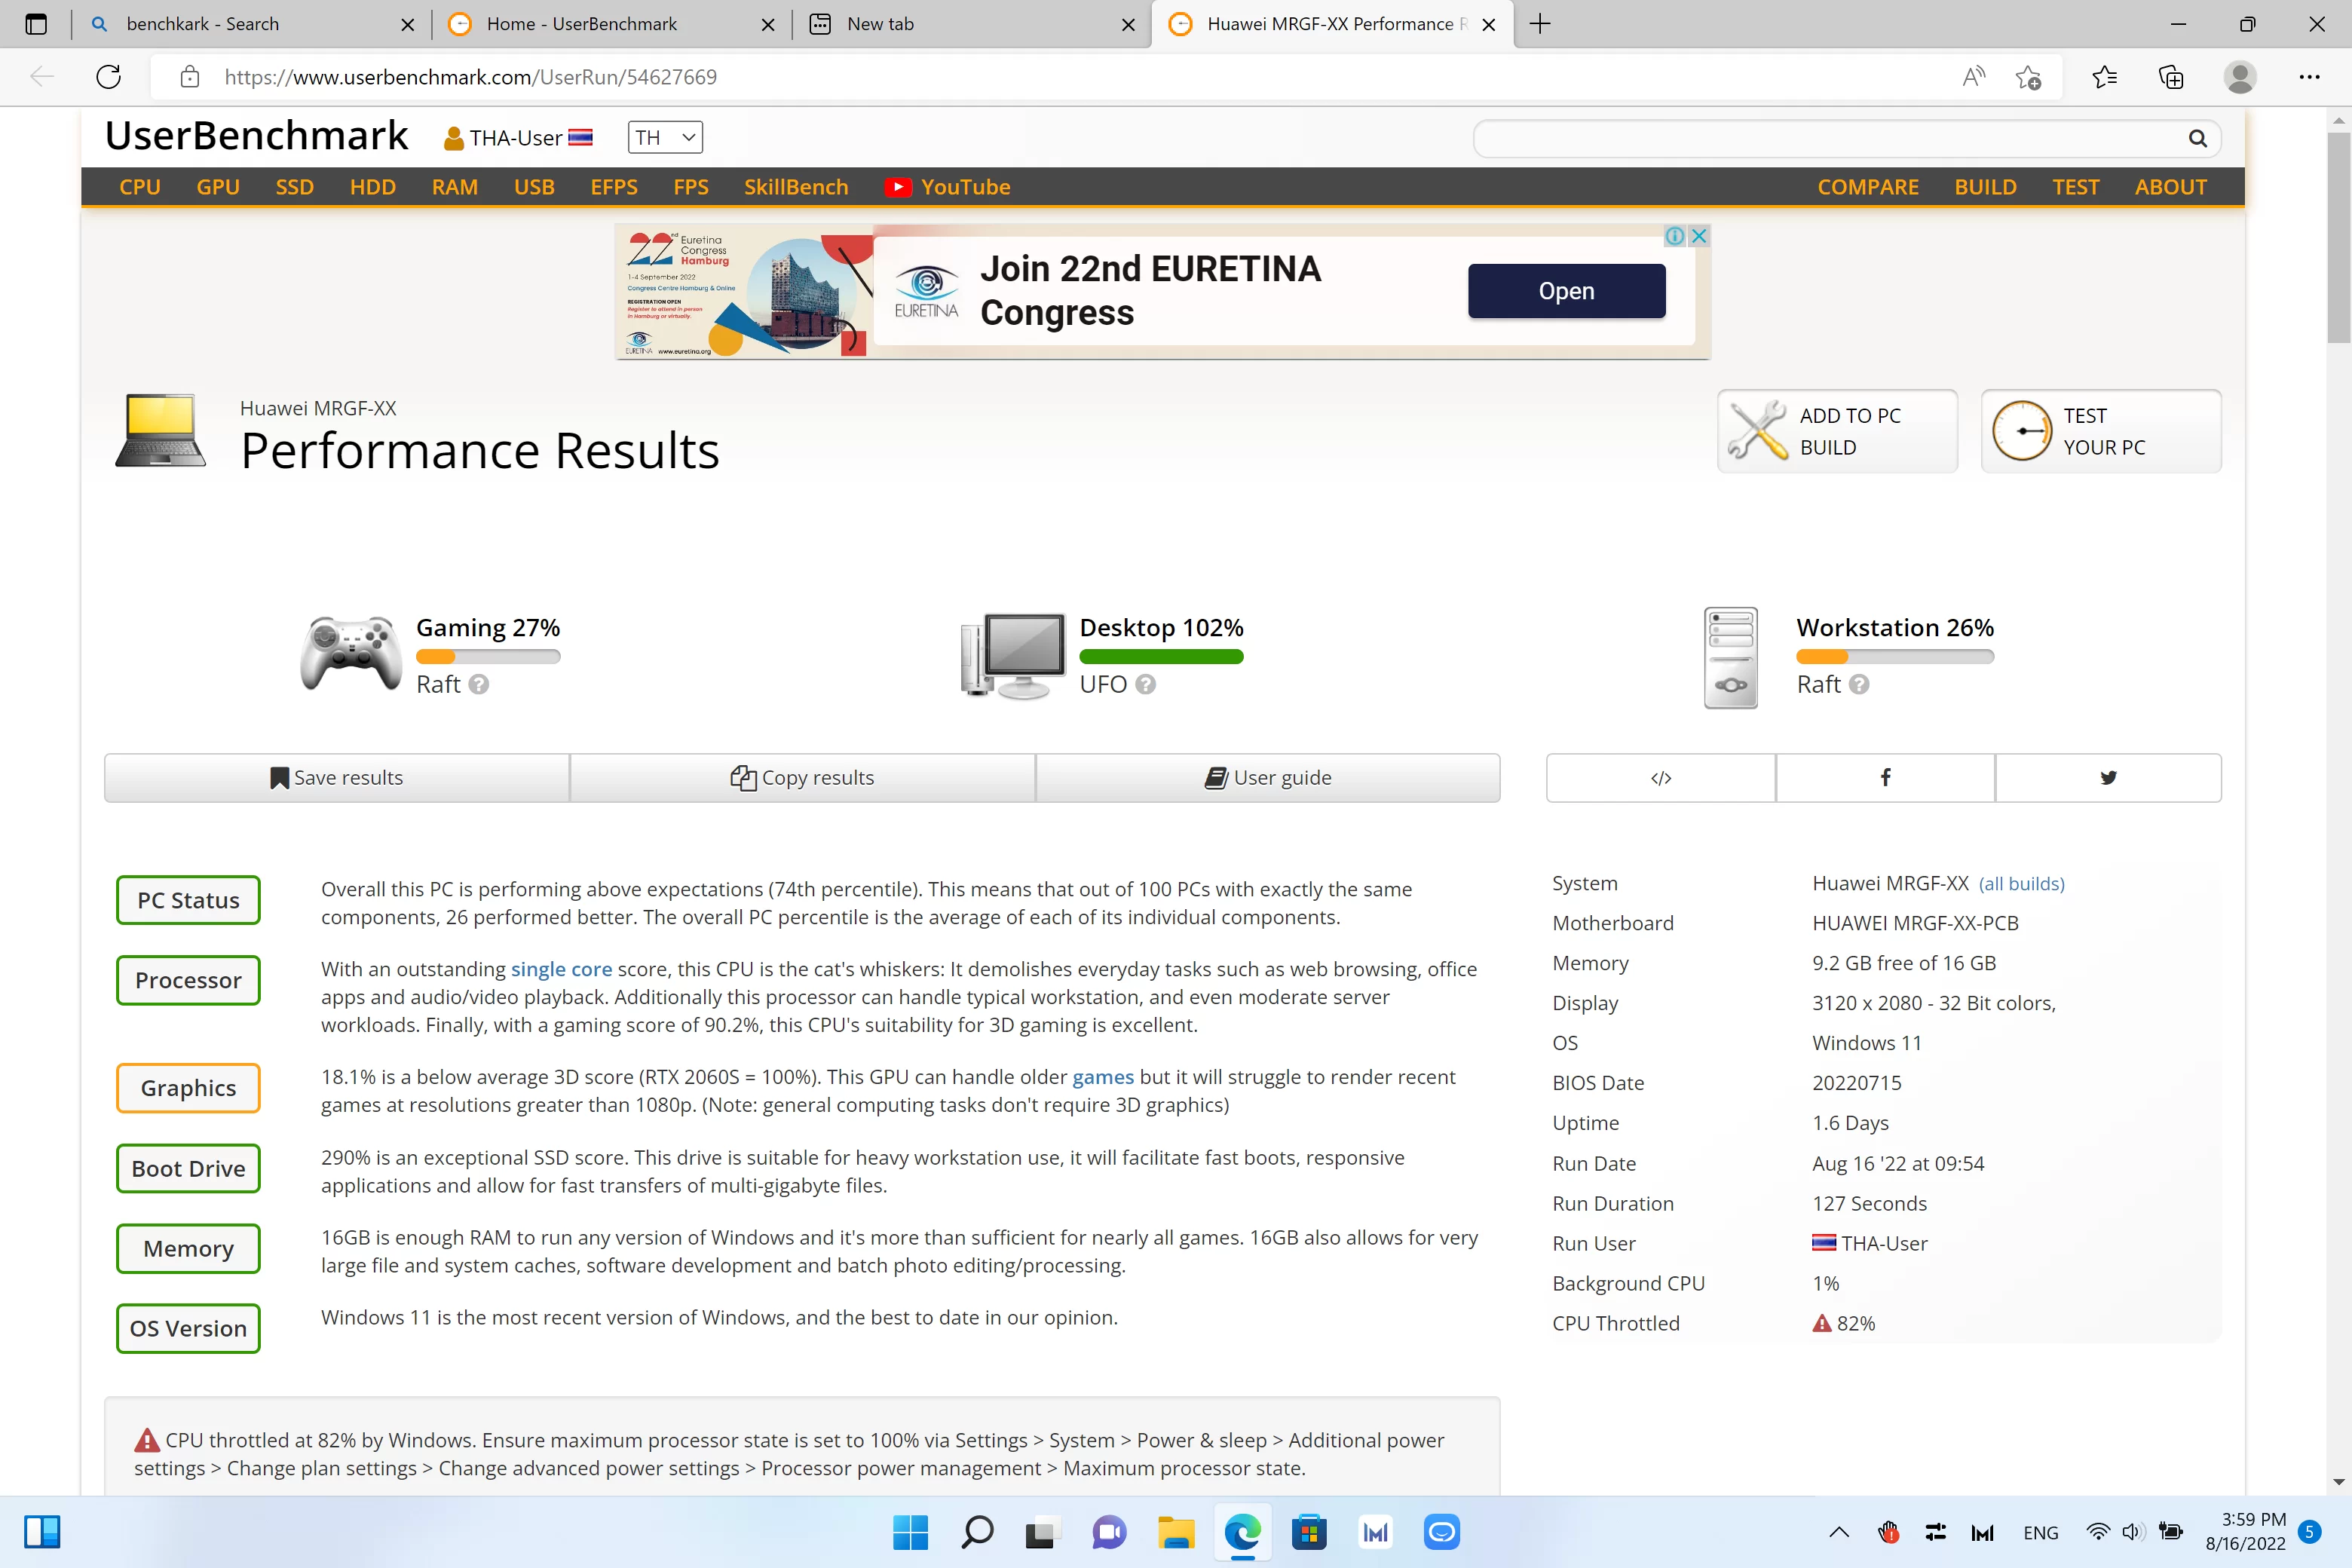Click the UserBenchmark search input field
2352x1568 pixels.
click(x=1829, y=139)
